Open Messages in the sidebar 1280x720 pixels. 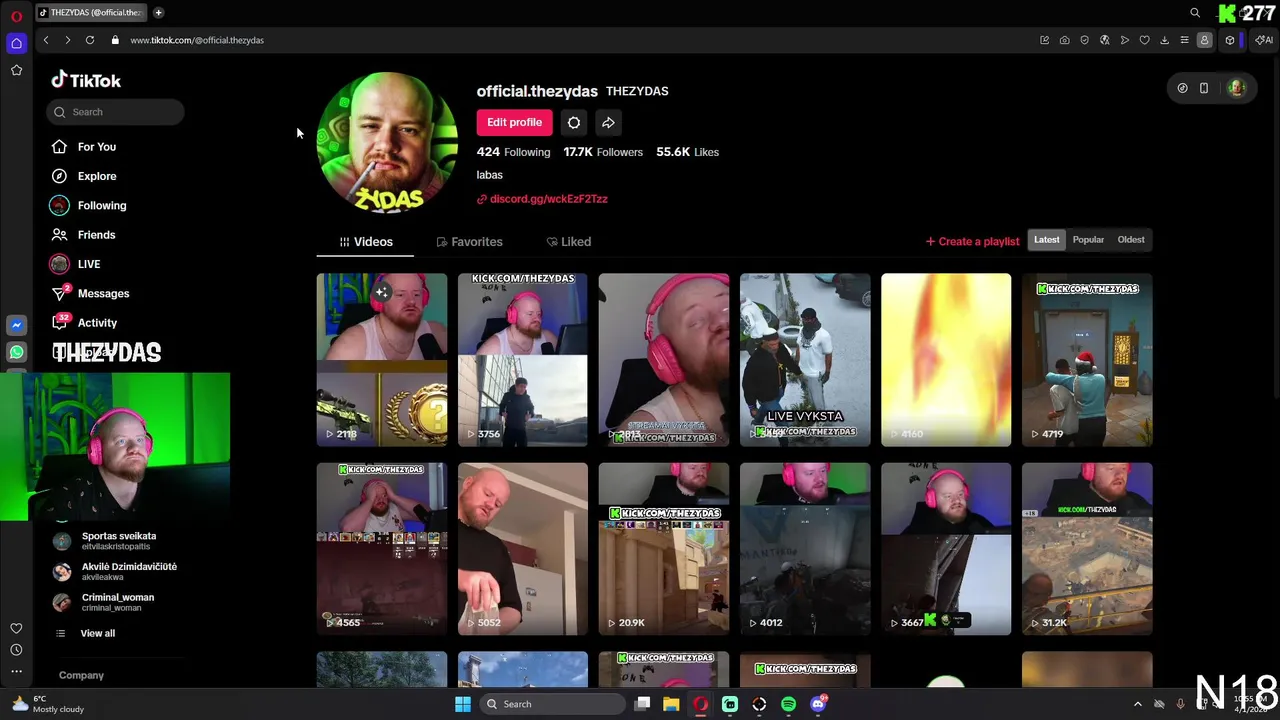pos(103,294)
